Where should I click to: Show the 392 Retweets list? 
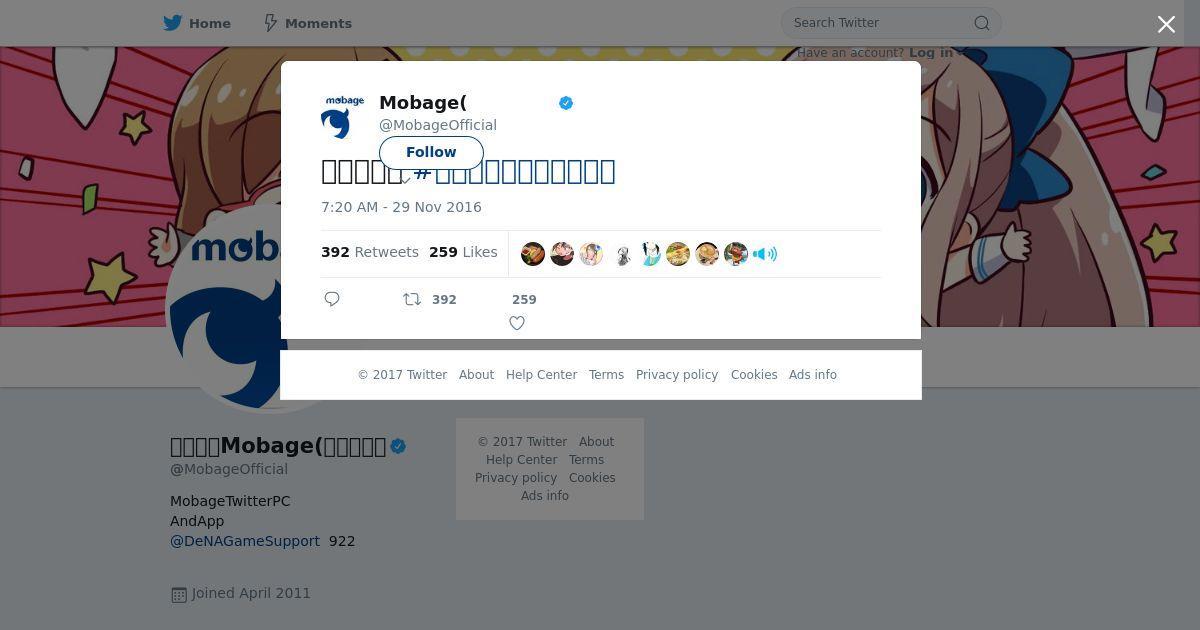(x=370, y=252)
